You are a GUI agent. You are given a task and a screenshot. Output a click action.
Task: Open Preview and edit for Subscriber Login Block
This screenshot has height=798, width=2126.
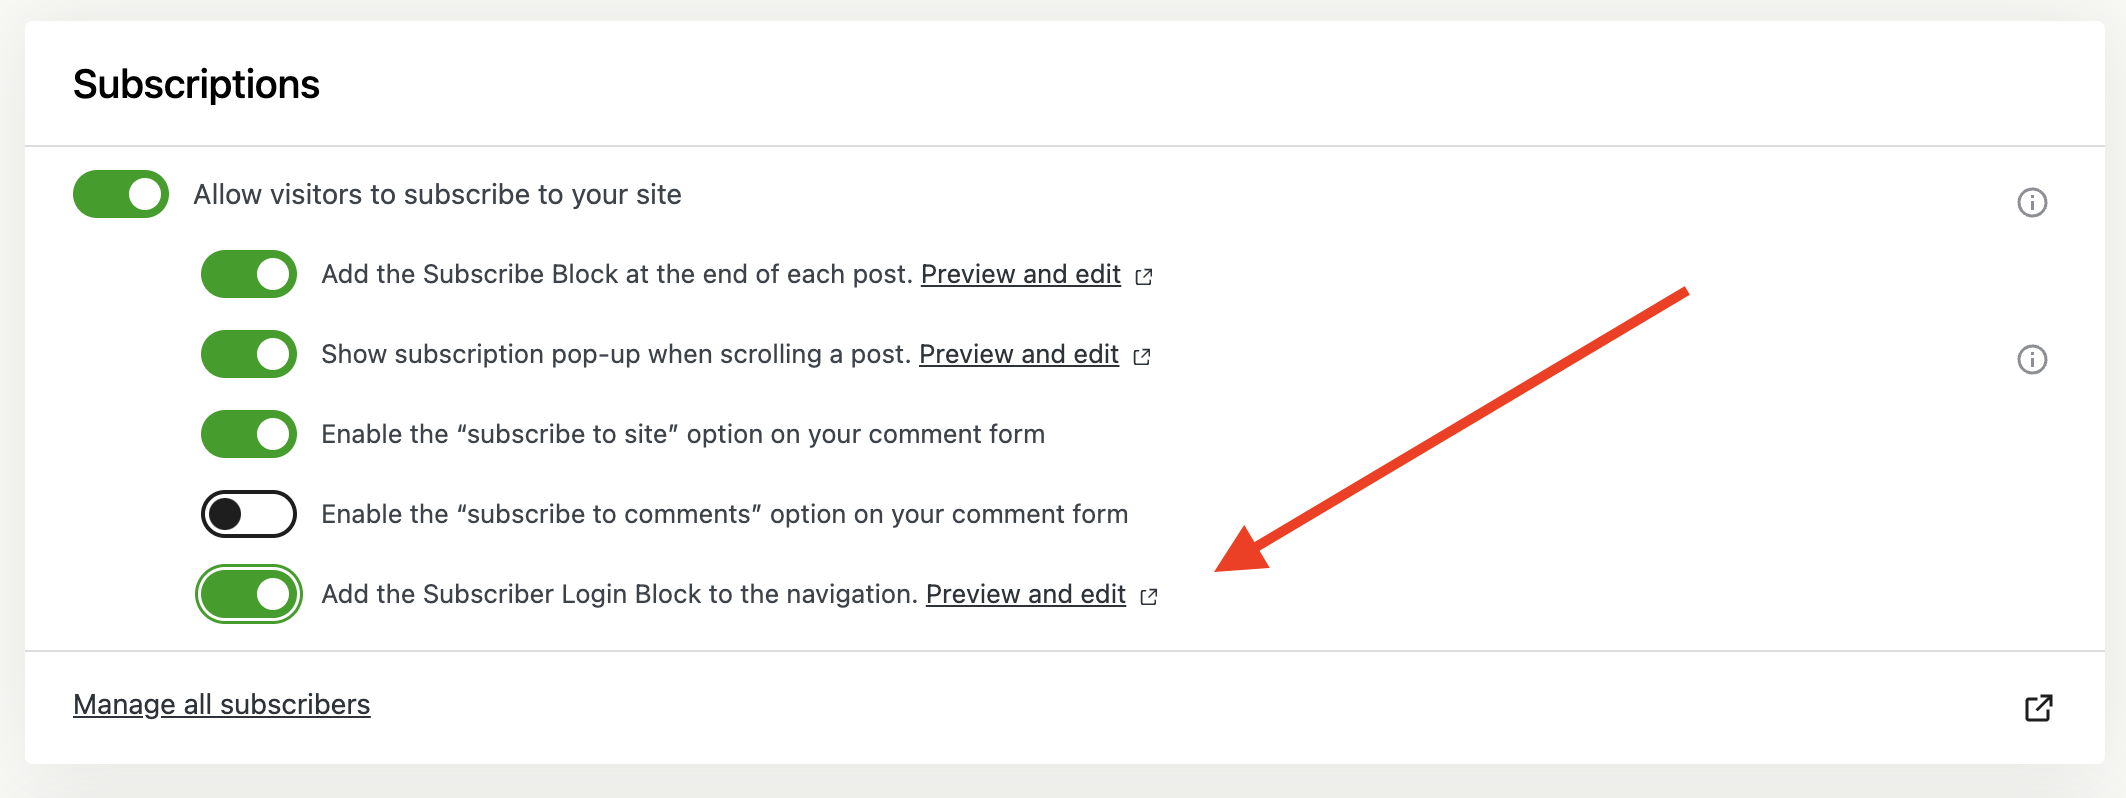coord(1027,594)
